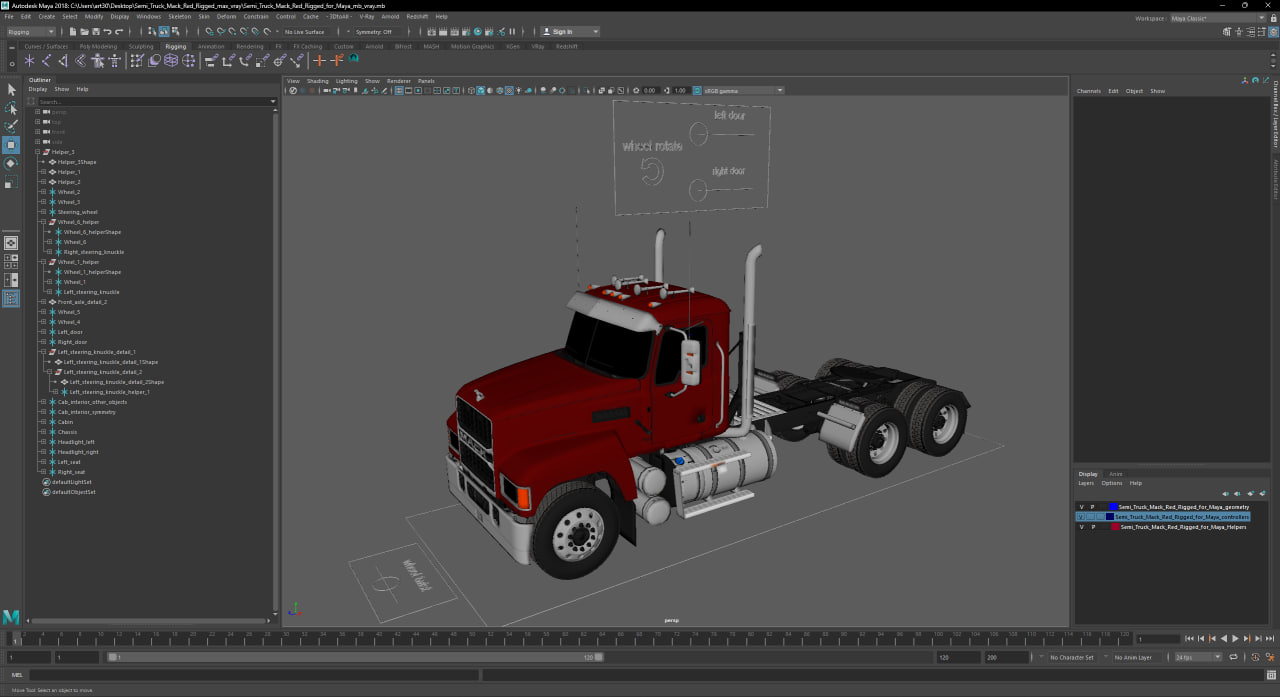
Task: Open the Symmetry: Off dropdown
Action: [x=377, y=32]
